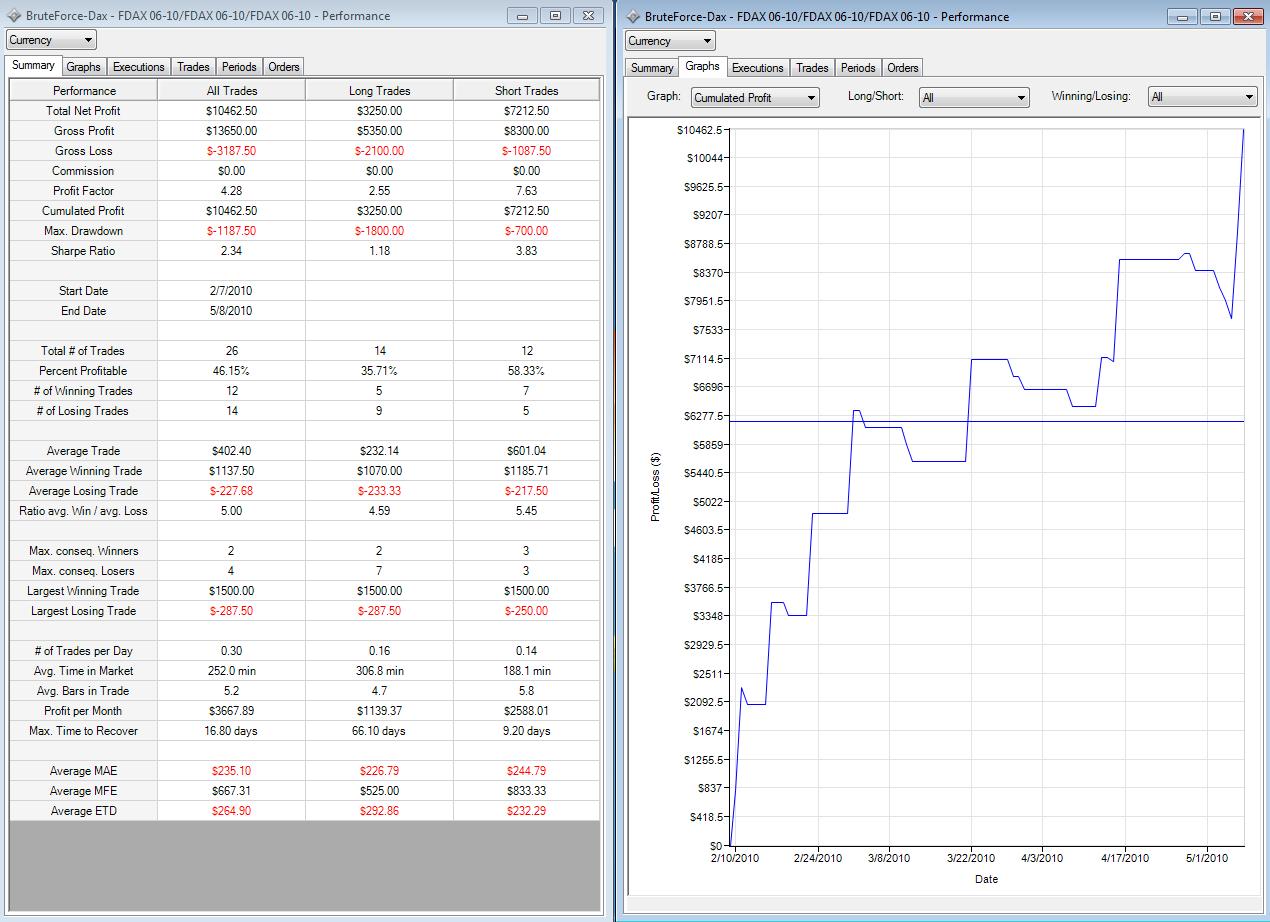Click the Profit/Loss ($) axis title
The height and width of the screenshot is (922, 1270).
click(x=656, y=487)
